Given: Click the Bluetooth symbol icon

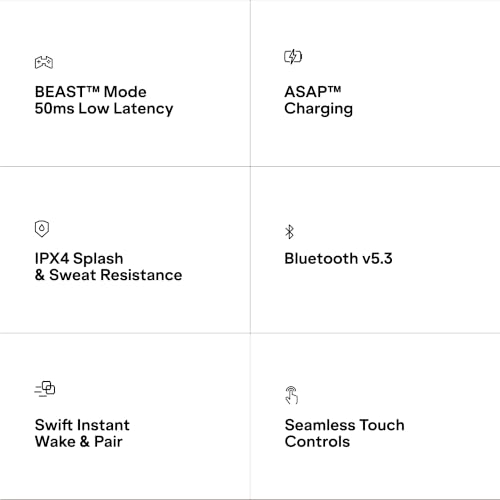Looking at the screenshot, I should click(289, 232).
